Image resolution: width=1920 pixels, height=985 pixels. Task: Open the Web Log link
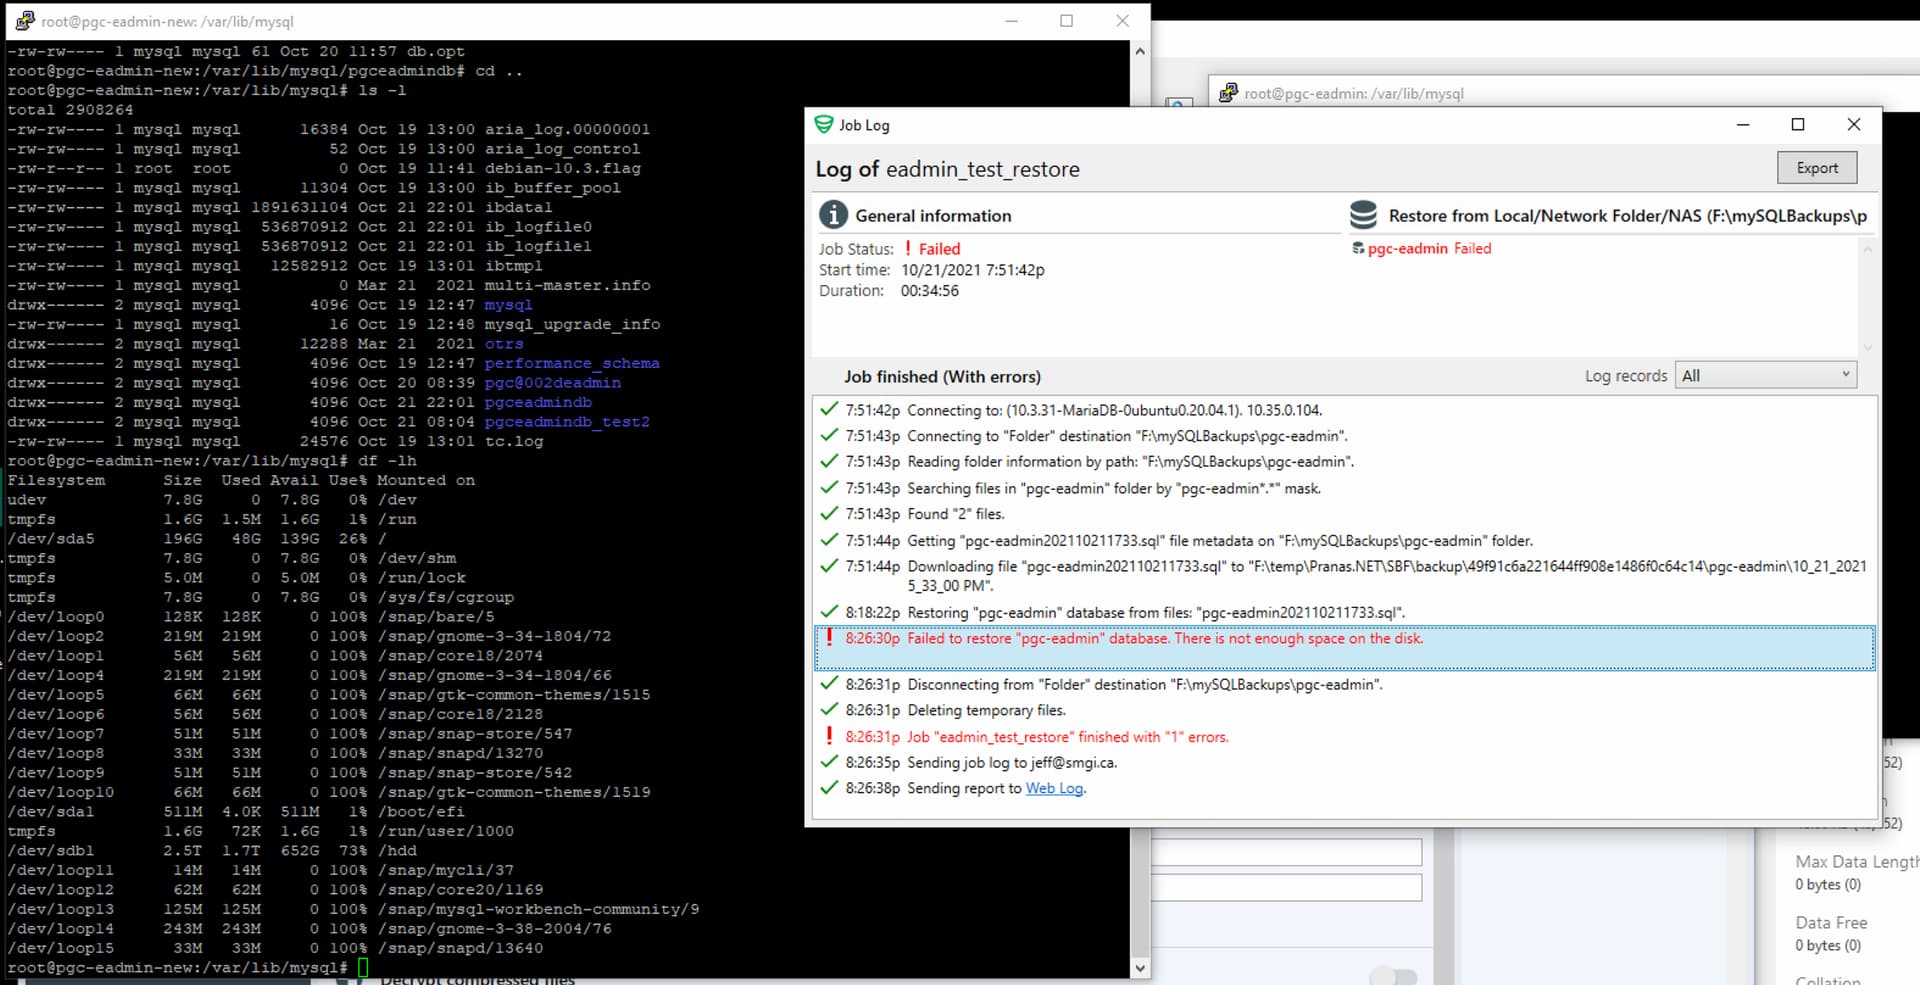tap(1054, 788)
